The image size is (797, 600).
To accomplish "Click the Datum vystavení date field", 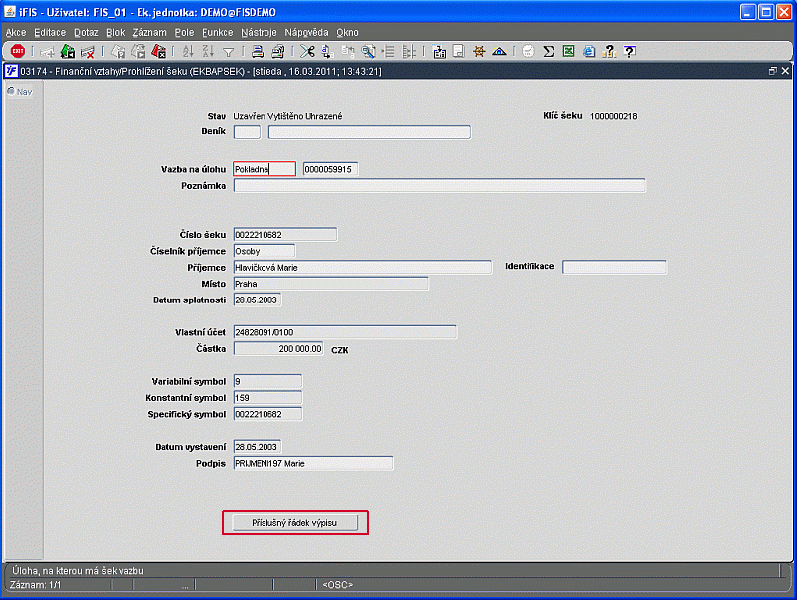I will [257, 446].
